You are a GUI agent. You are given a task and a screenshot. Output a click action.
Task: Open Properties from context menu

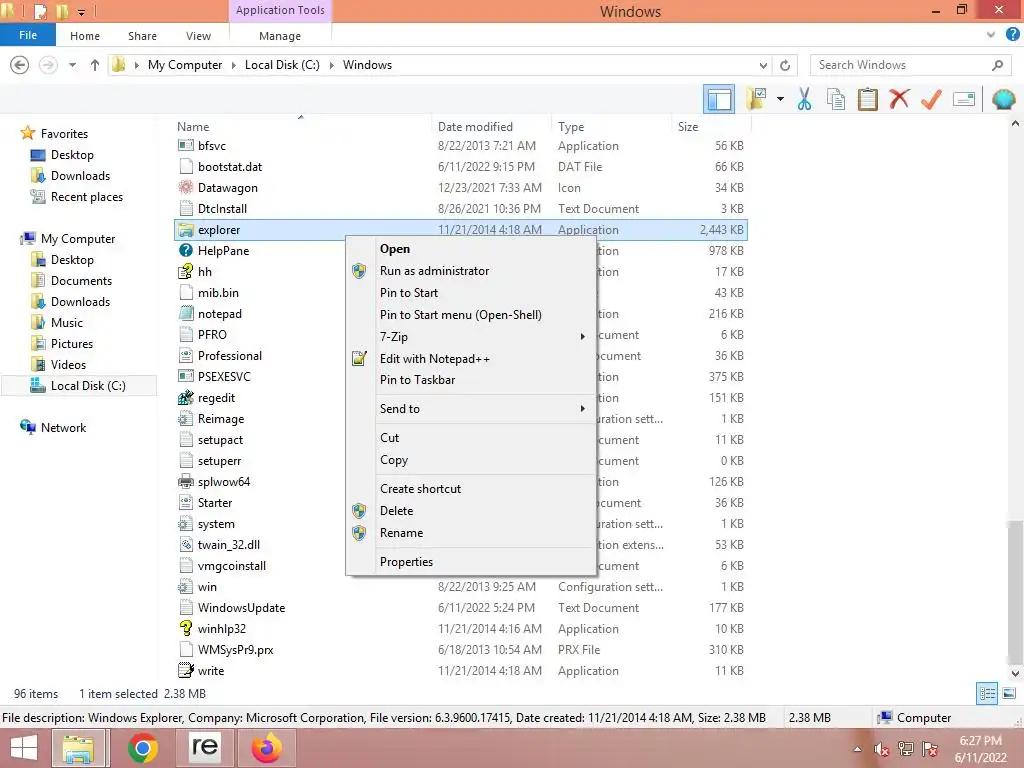coord(406,562)
